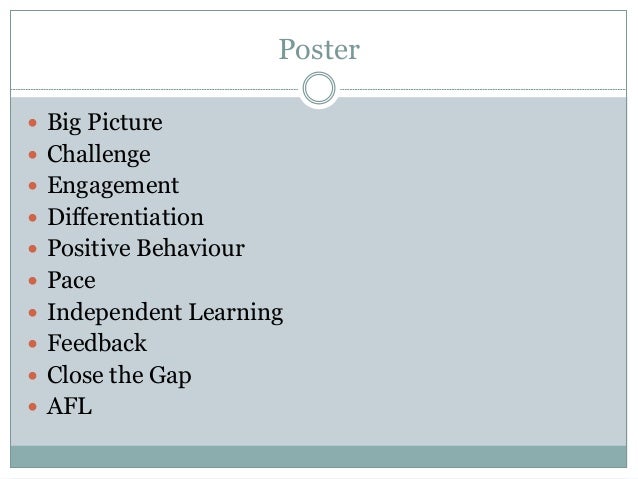Click the AFL bullet item
The height and width of the screenshot is (479, 638).
[x=70, y=407]
